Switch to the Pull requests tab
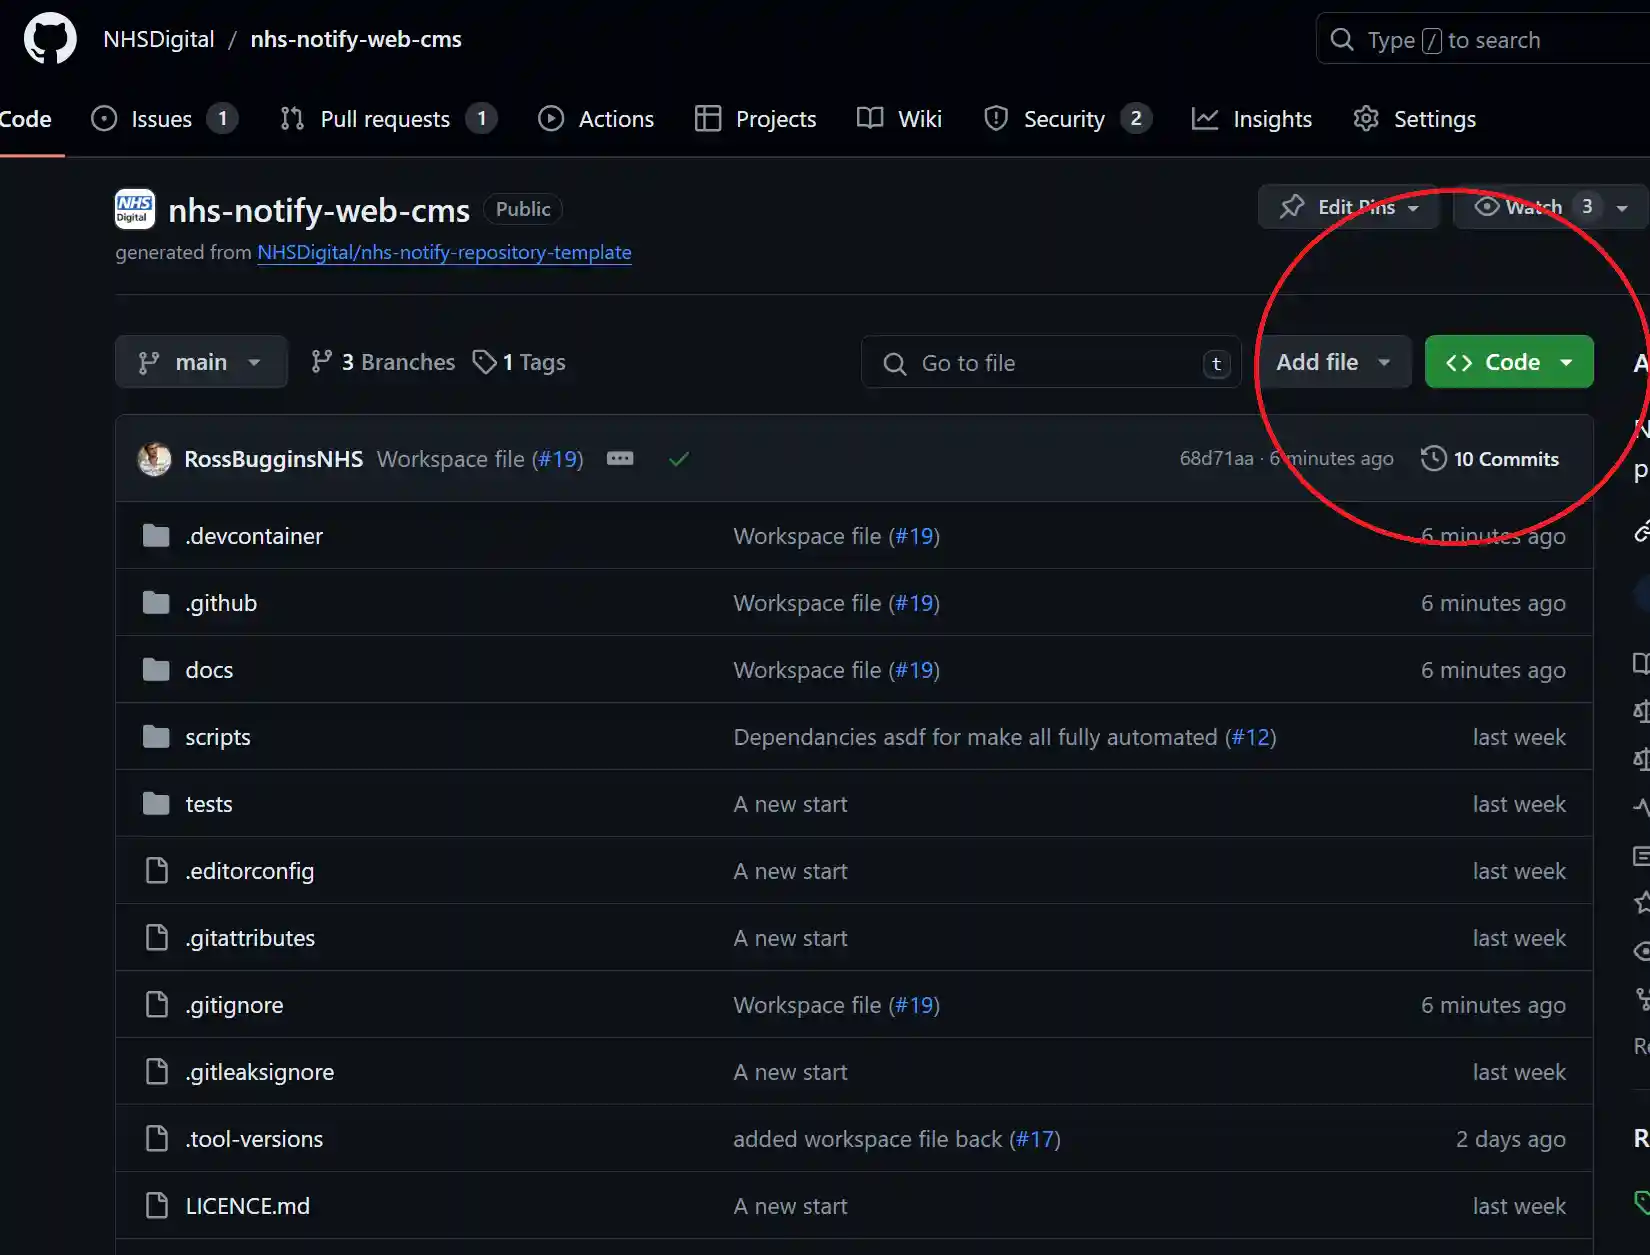The height and width of the screenshot is (1255, 1650). [x=385, y=119]
